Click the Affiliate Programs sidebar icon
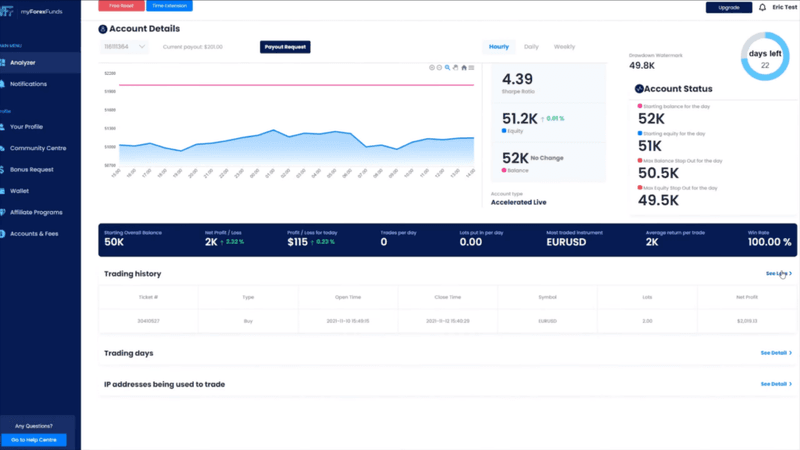 tap(3, 212)
